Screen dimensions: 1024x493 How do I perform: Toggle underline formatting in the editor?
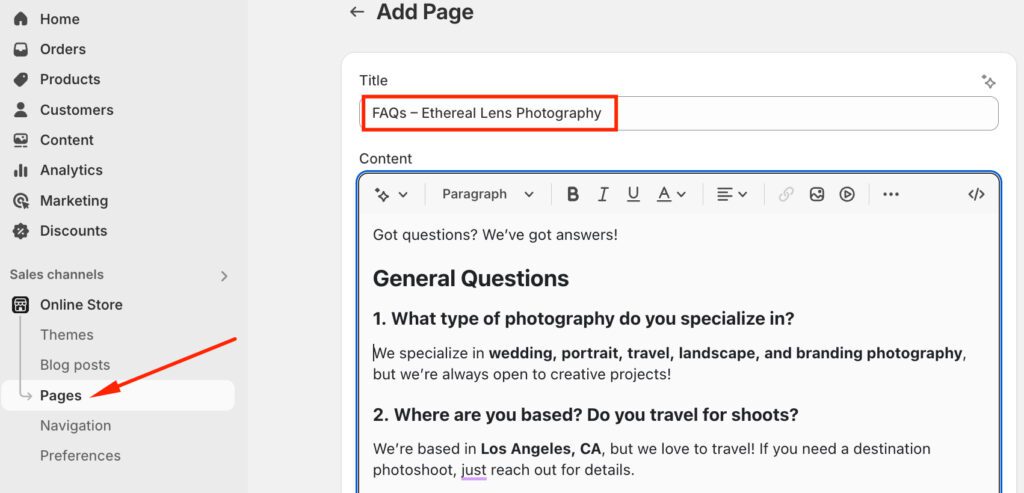coord(633,194)
